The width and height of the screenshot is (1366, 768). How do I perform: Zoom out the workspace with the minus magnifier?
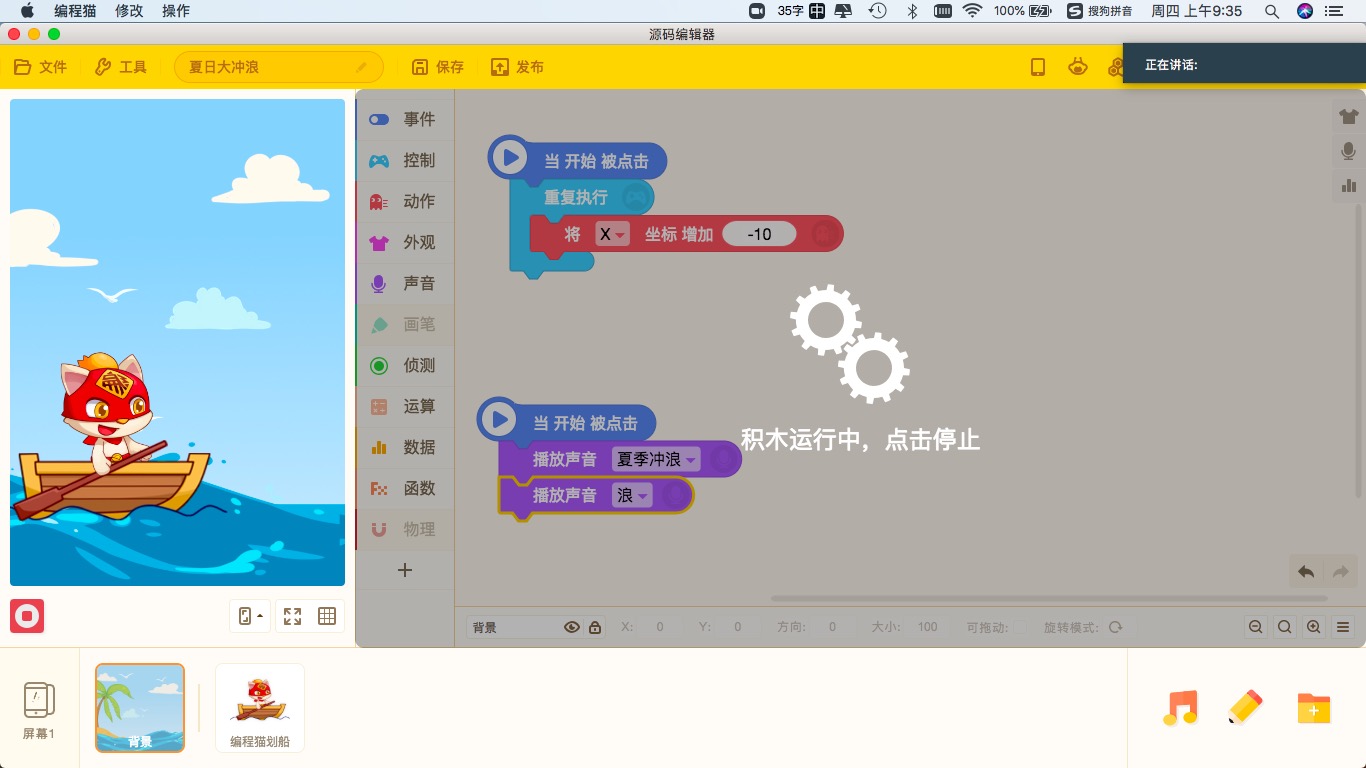coord(1255,627)
